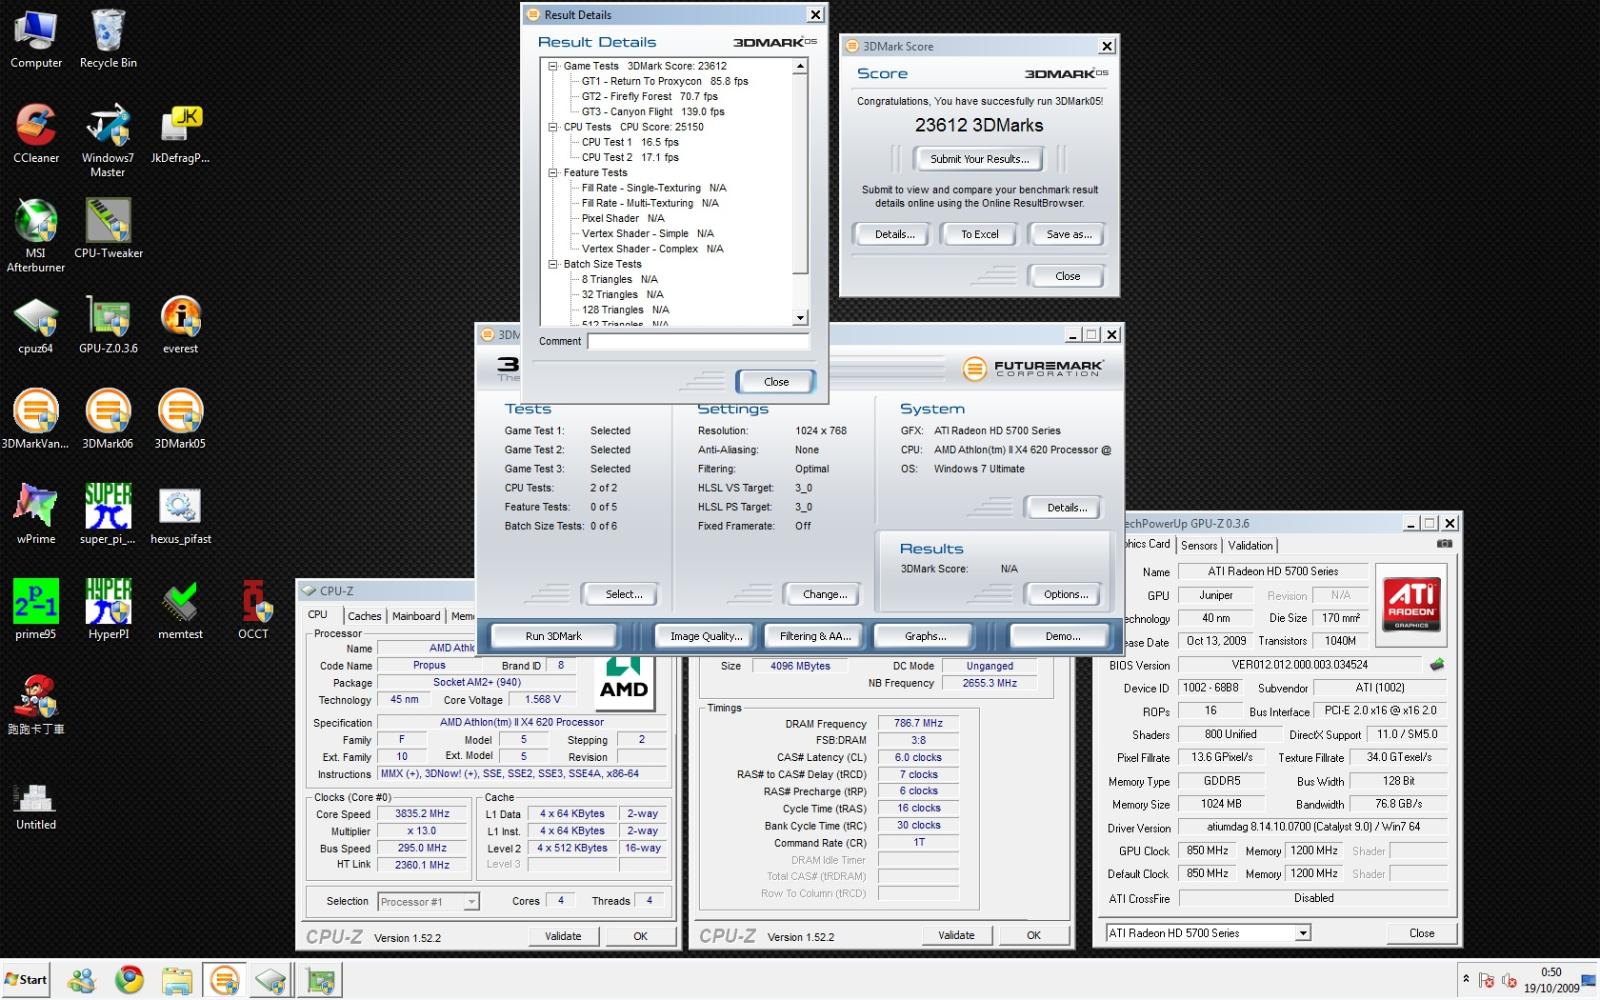
Task: Open HyperPI desktop icon
Action: click(x=108, y=608)
